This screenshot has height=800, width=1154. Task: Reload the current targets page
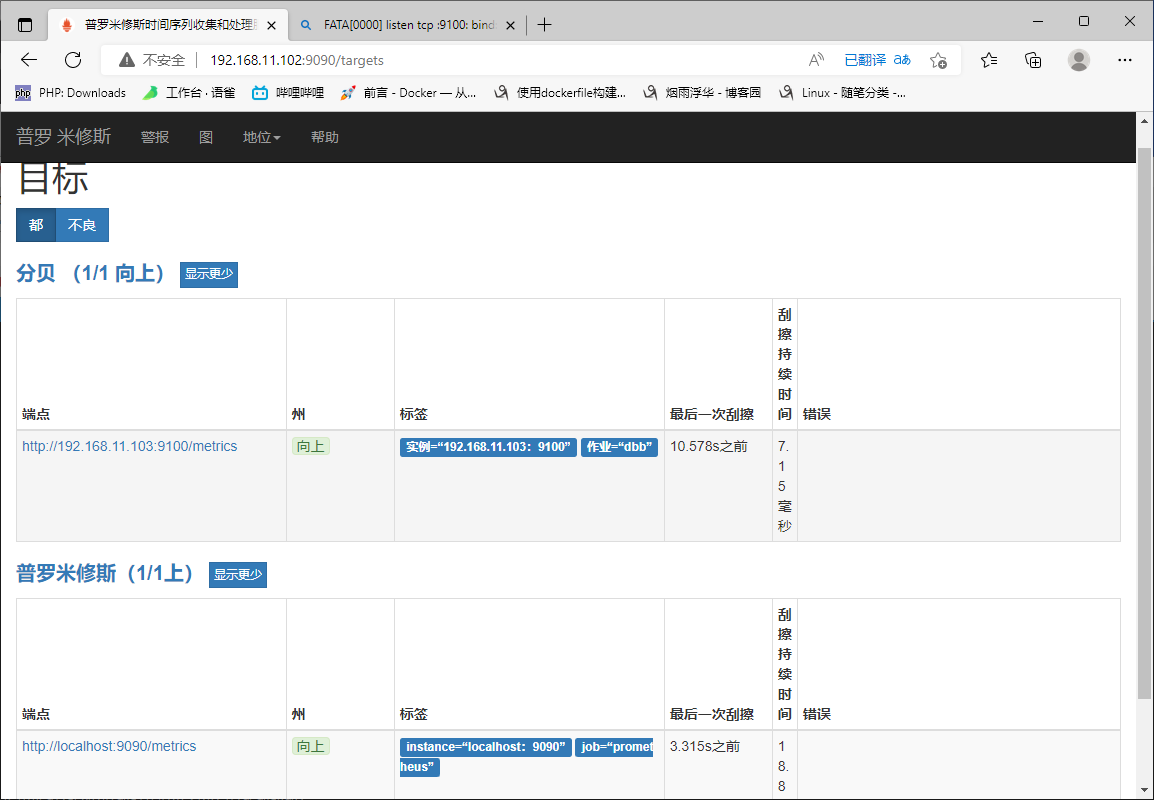73,60
